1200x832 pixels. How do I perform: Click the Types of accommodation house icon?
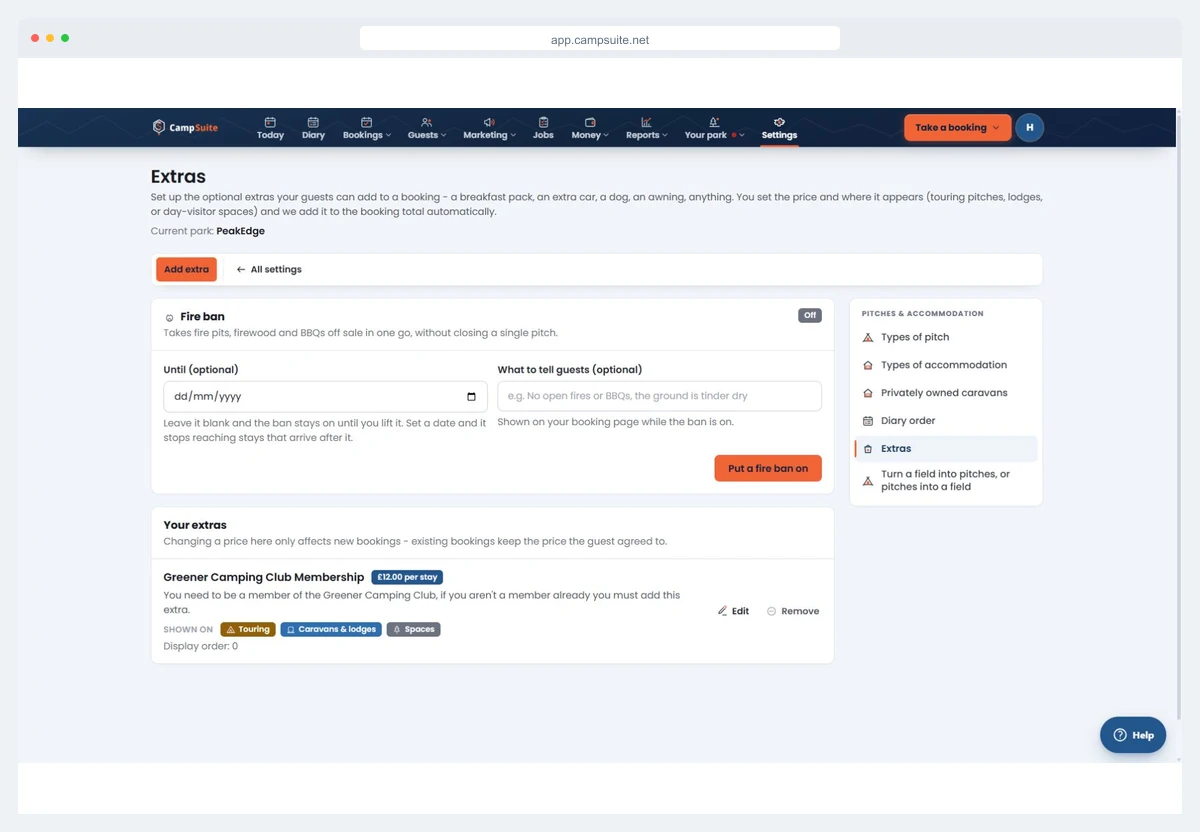coord(868,365)
